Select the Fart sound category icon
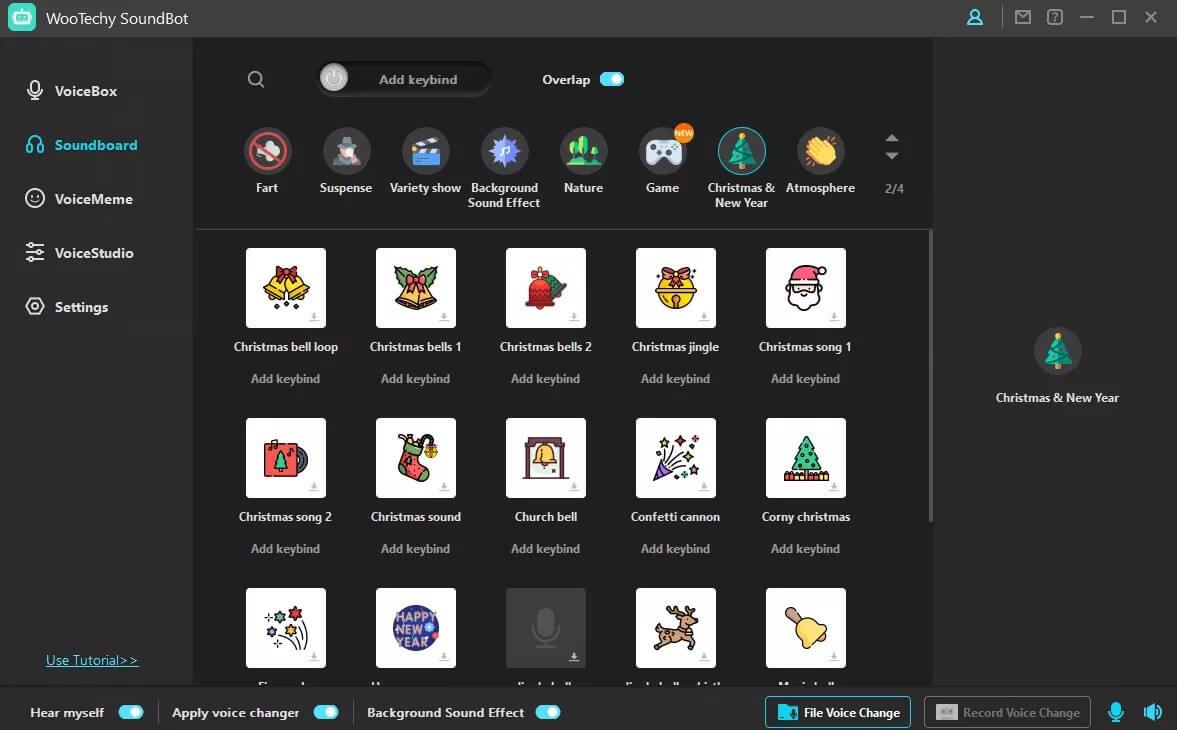Image resolution: width=1177 pixels, height=730 pixels. point(267,152)
